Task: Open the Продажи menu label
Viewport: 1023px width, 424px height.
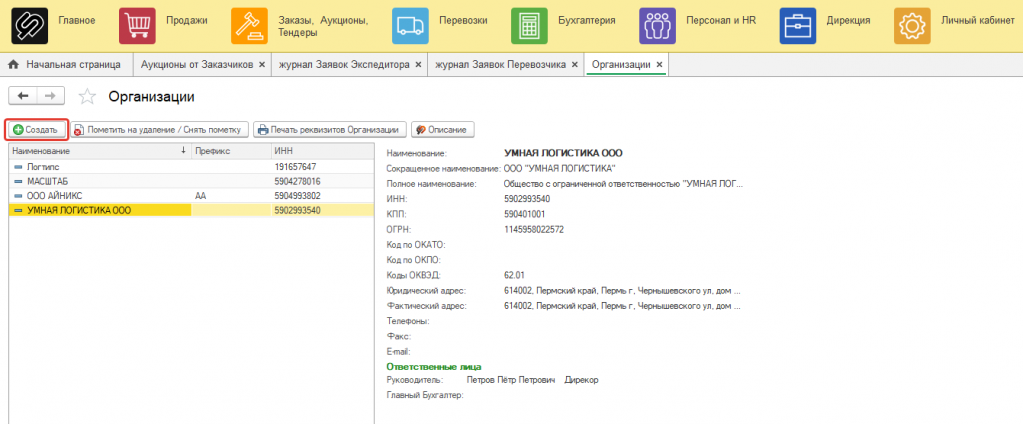Action: (187, 21)
